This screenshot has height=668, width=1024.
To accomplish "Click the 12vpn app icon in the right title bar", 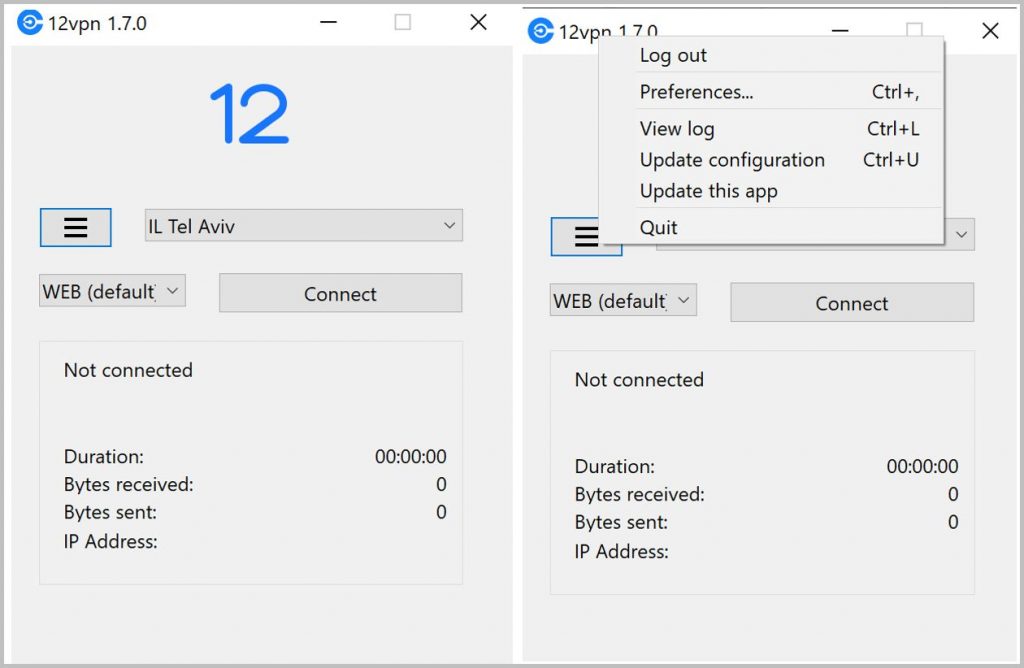I will coord(541,30).
